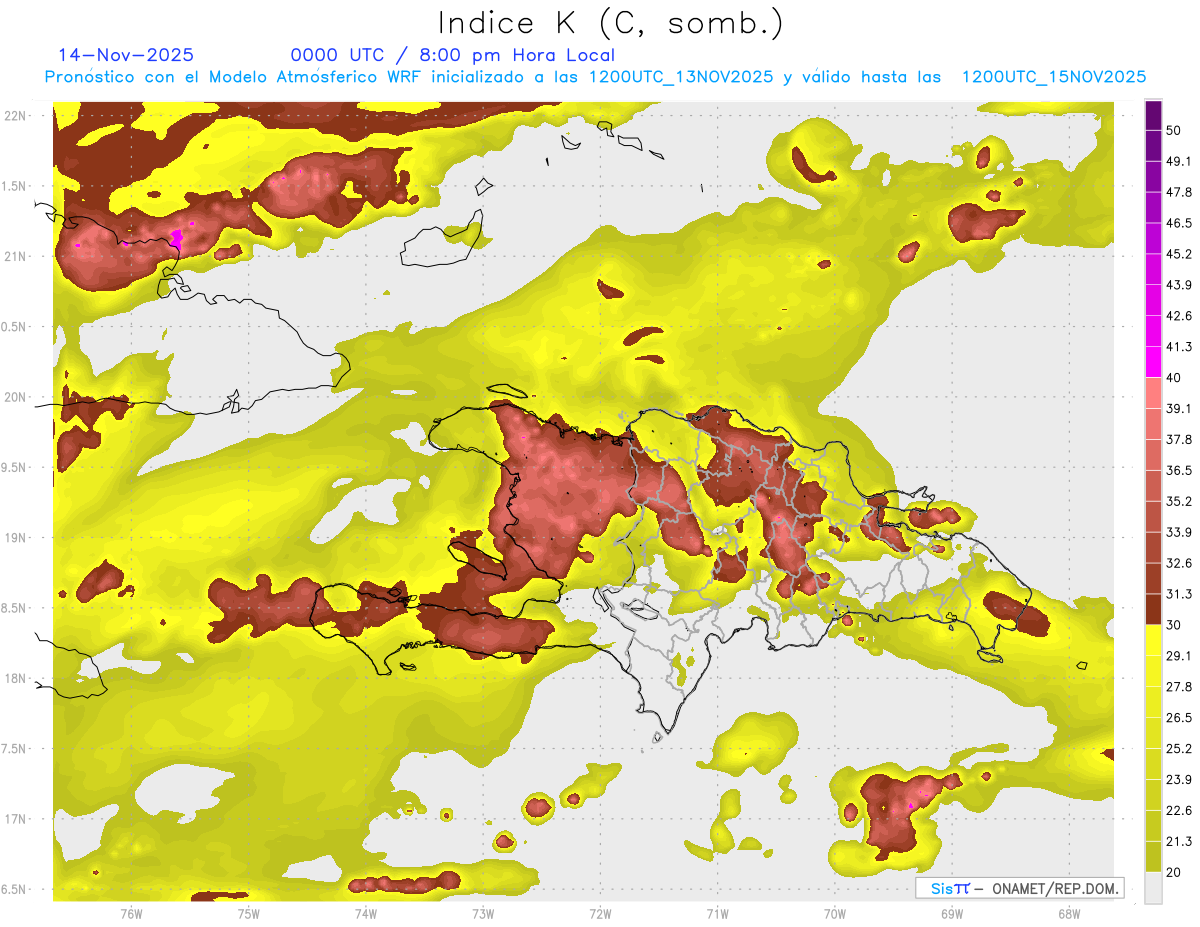Click the "35.2" color scale value
Image resolution: width=1200 pixels, height=927 pixels.
click(x=1178, y=501)
